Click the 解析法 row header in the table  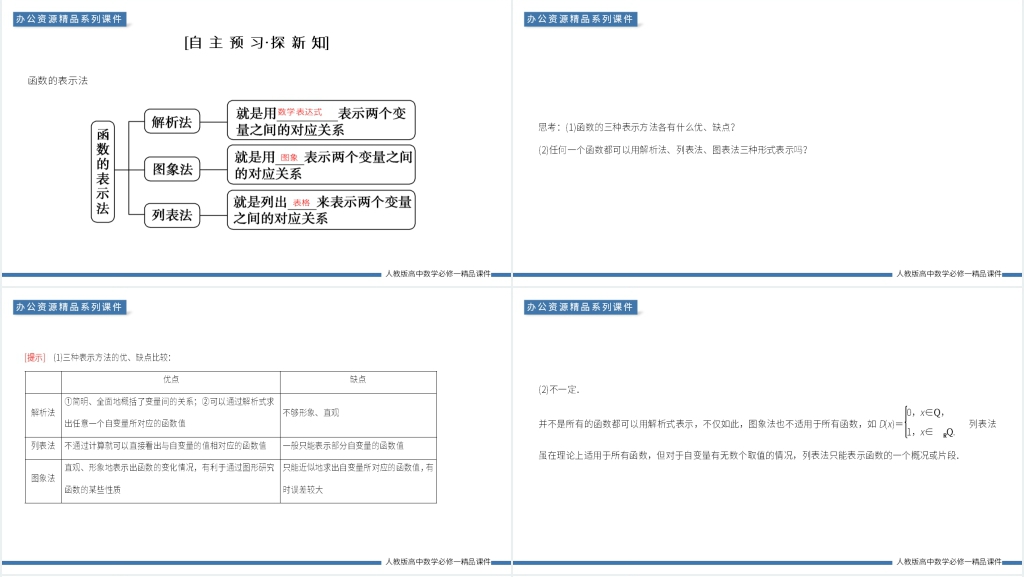pyautogui.click(x=43, y=413)
